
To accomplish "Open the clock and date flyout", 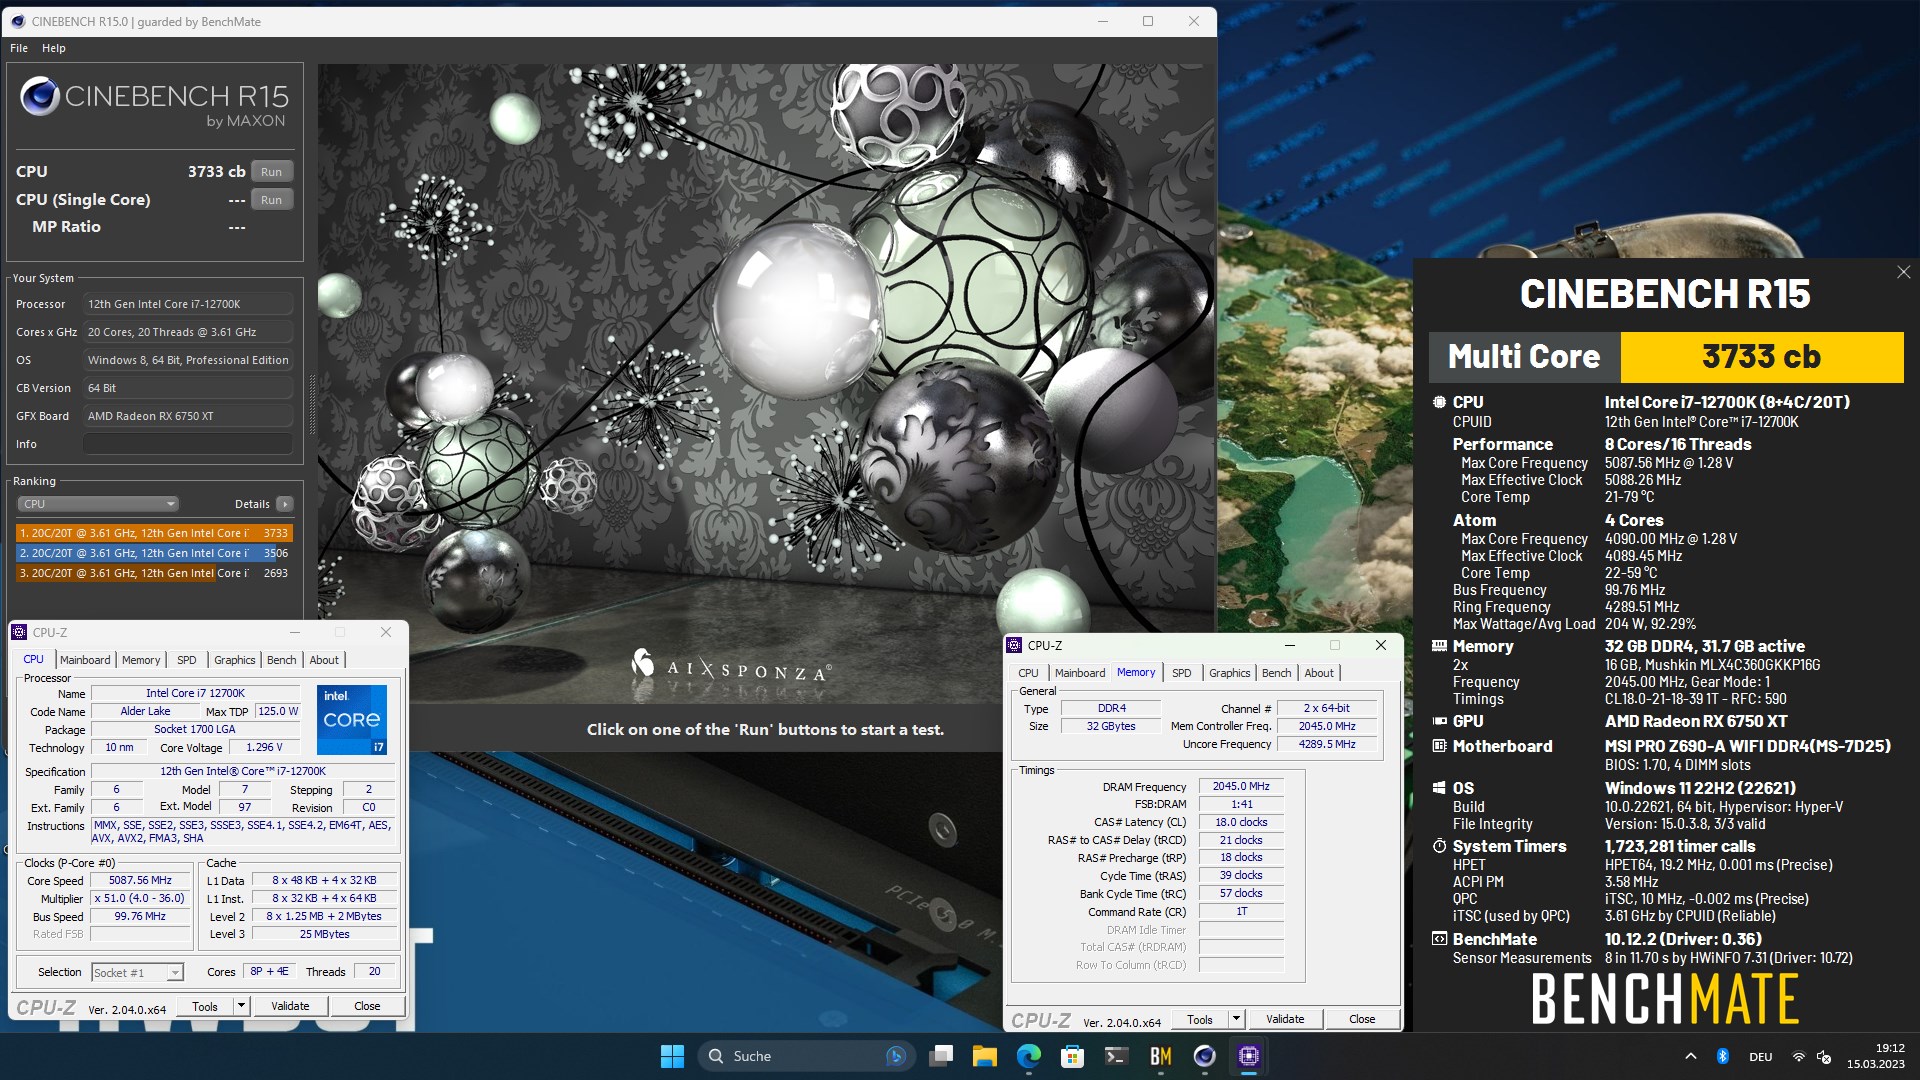I will click(1875, 1056).
